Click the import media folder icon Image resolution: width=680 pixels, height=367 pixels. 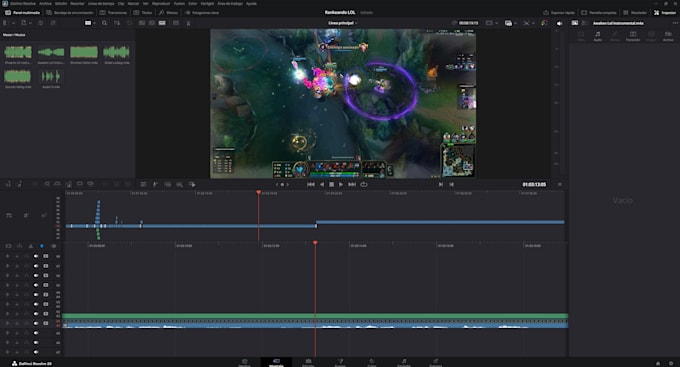pyautogui.click(x=23, y=23)
